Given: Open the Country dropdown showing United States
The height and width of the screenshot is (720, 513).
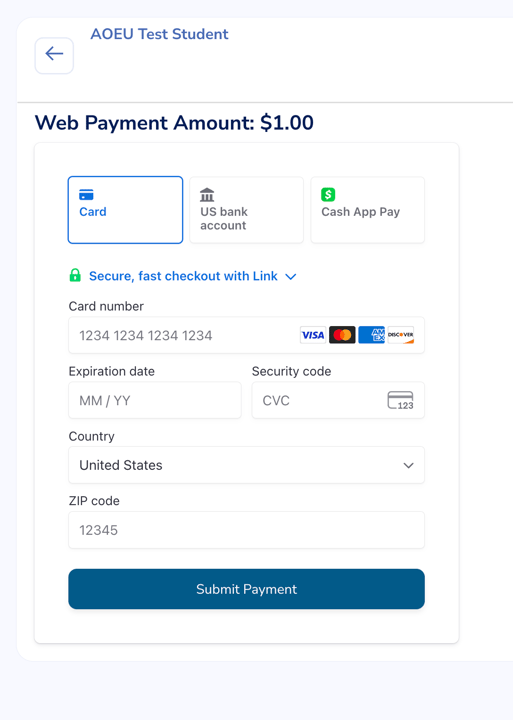Looking at the screenshot, I should [247, 465].
